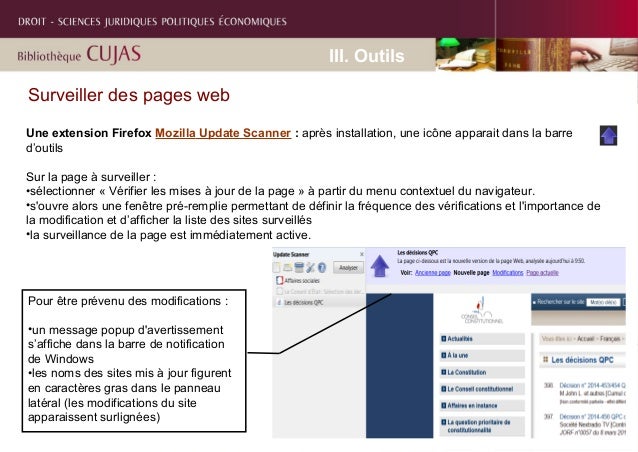Click the blue help icon in Update Scanner

click(322, 267)
